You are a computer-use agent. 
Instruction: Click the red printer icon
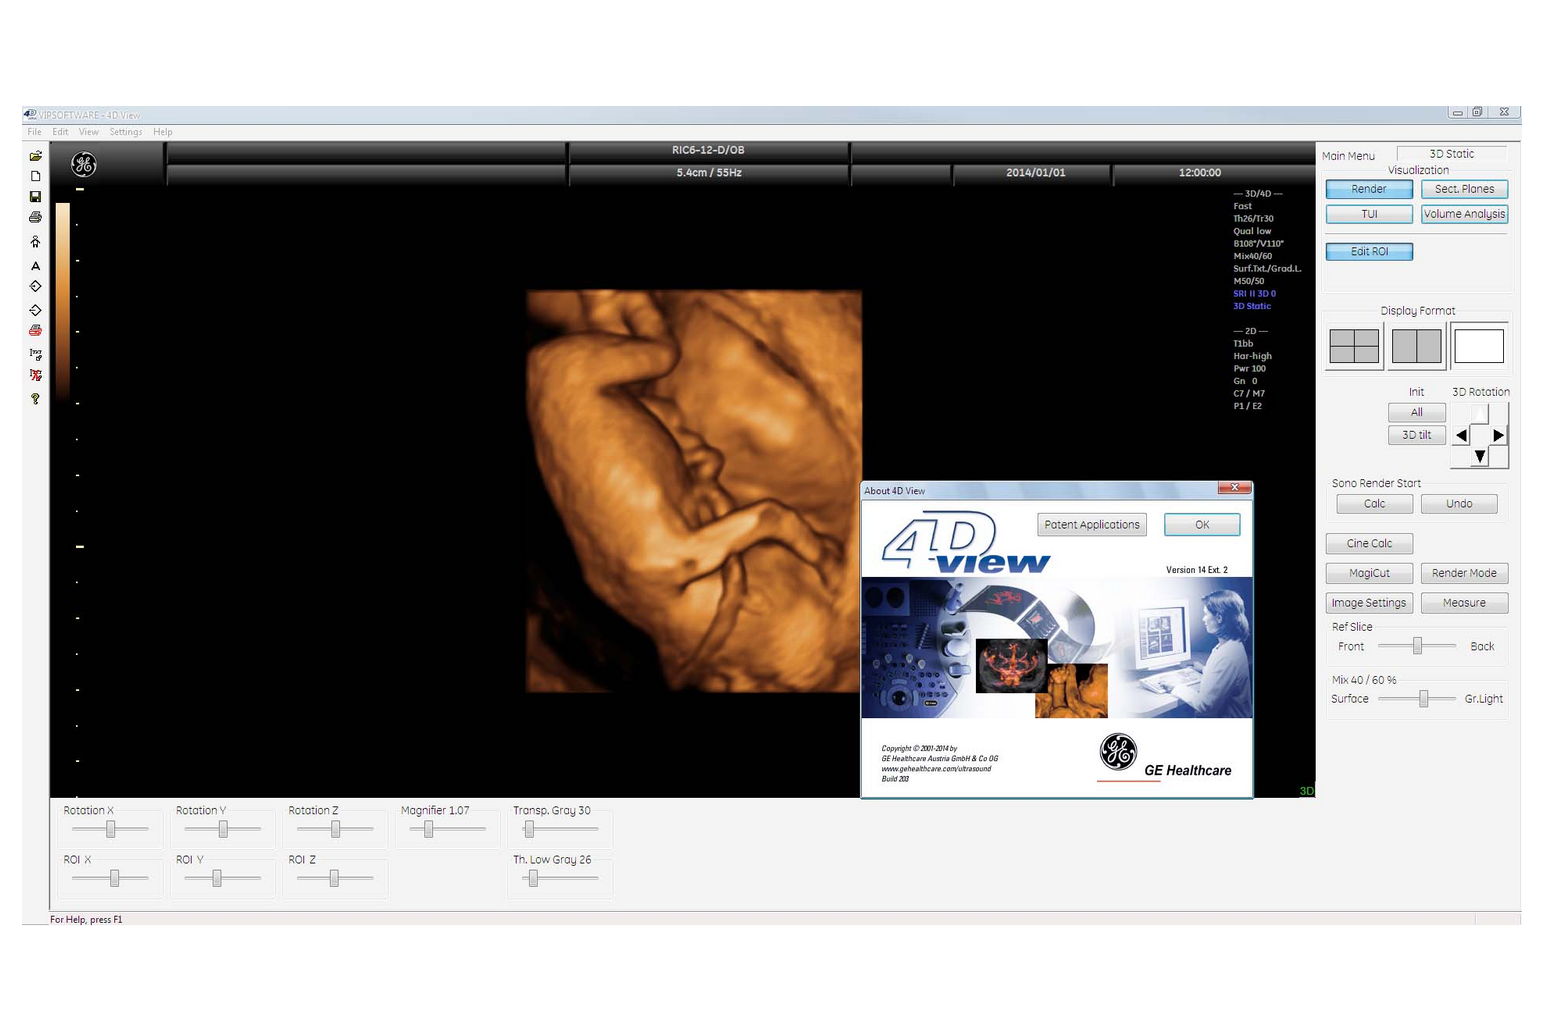click(x=35, y=330)
